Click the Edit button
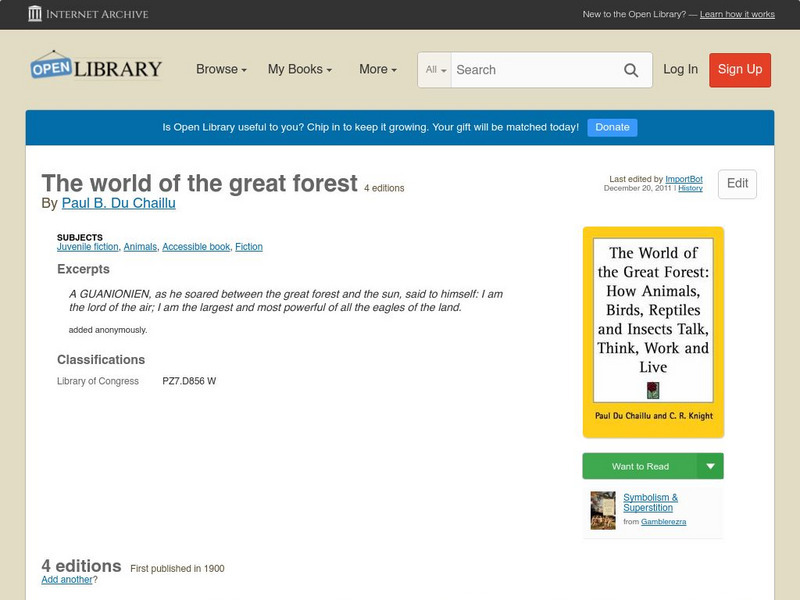This screenshot has width=800, height=600. coord(737,184)
